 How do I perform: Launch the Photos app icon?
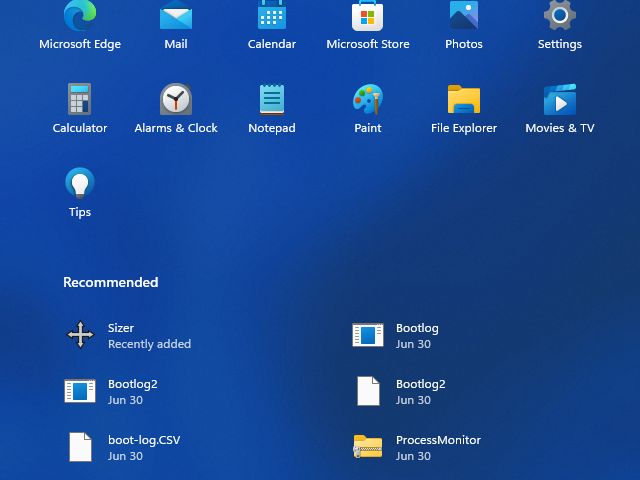(x=464, y=15)
